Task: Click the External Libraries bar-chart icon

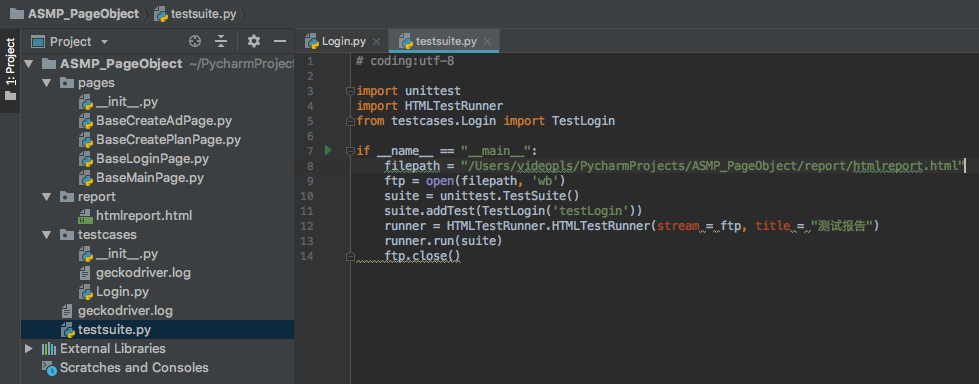Action: click(49, 348)
